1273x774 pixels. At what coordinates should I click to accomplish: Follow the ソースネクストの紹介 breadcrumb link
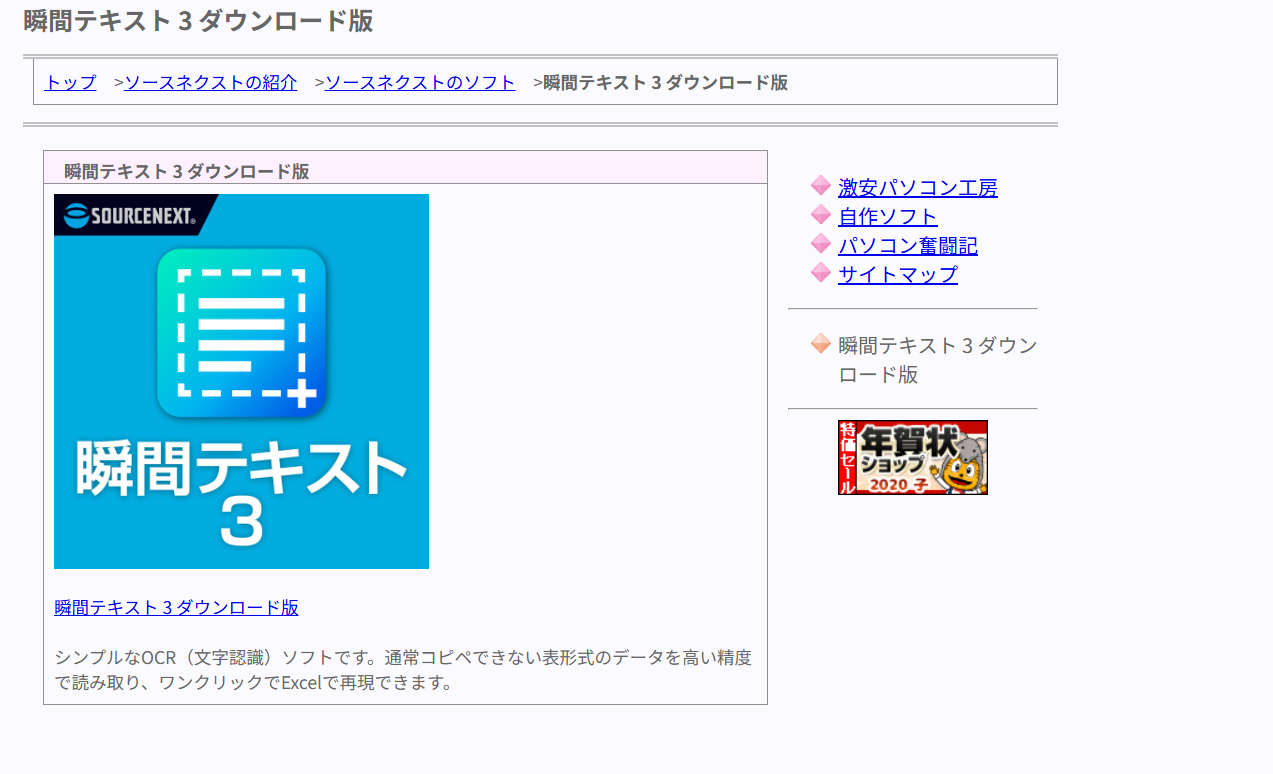[x=211, y=82]
